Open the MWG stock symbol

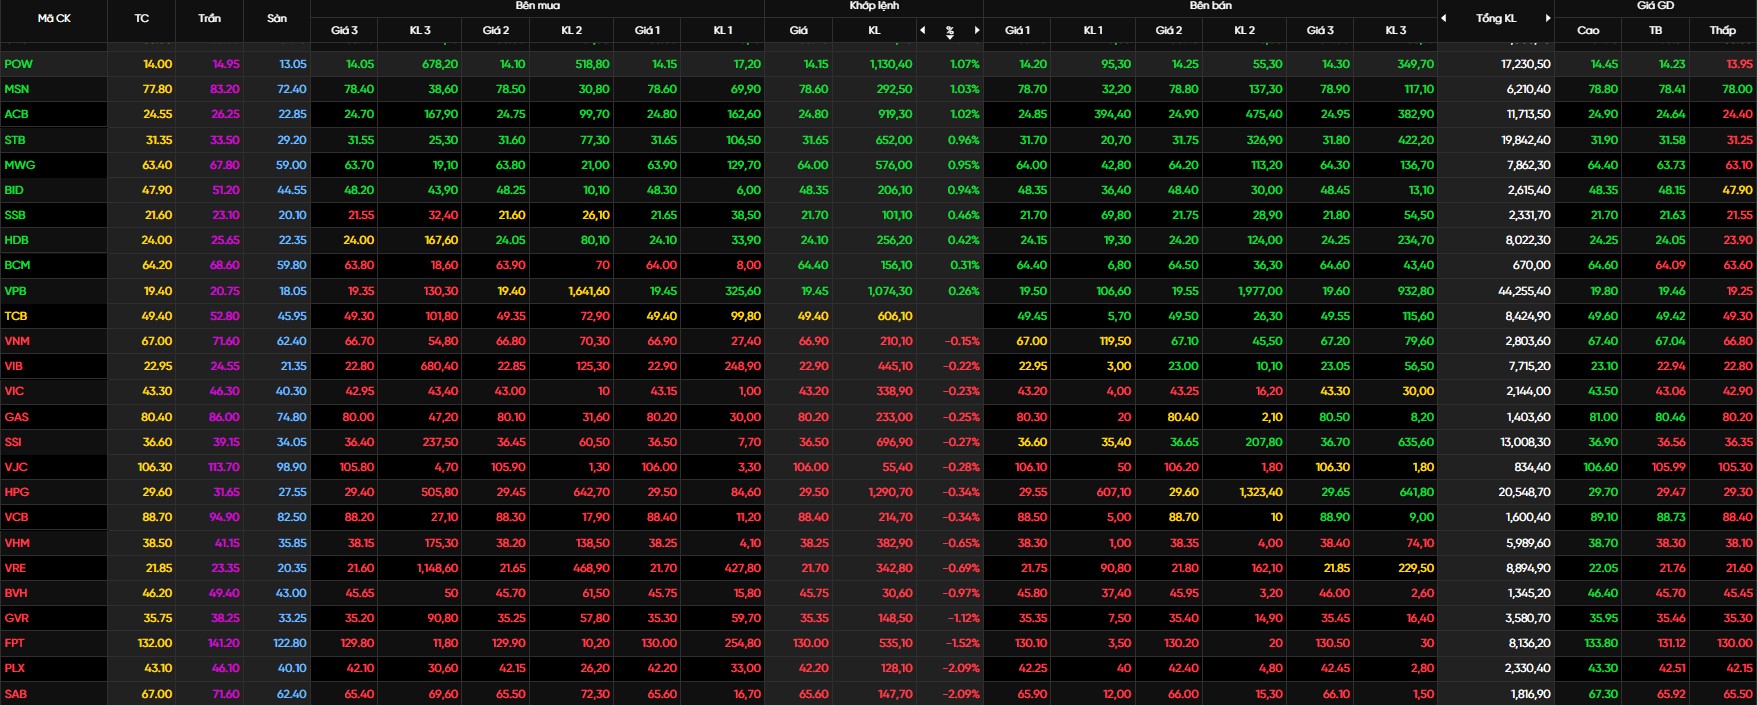20,165
